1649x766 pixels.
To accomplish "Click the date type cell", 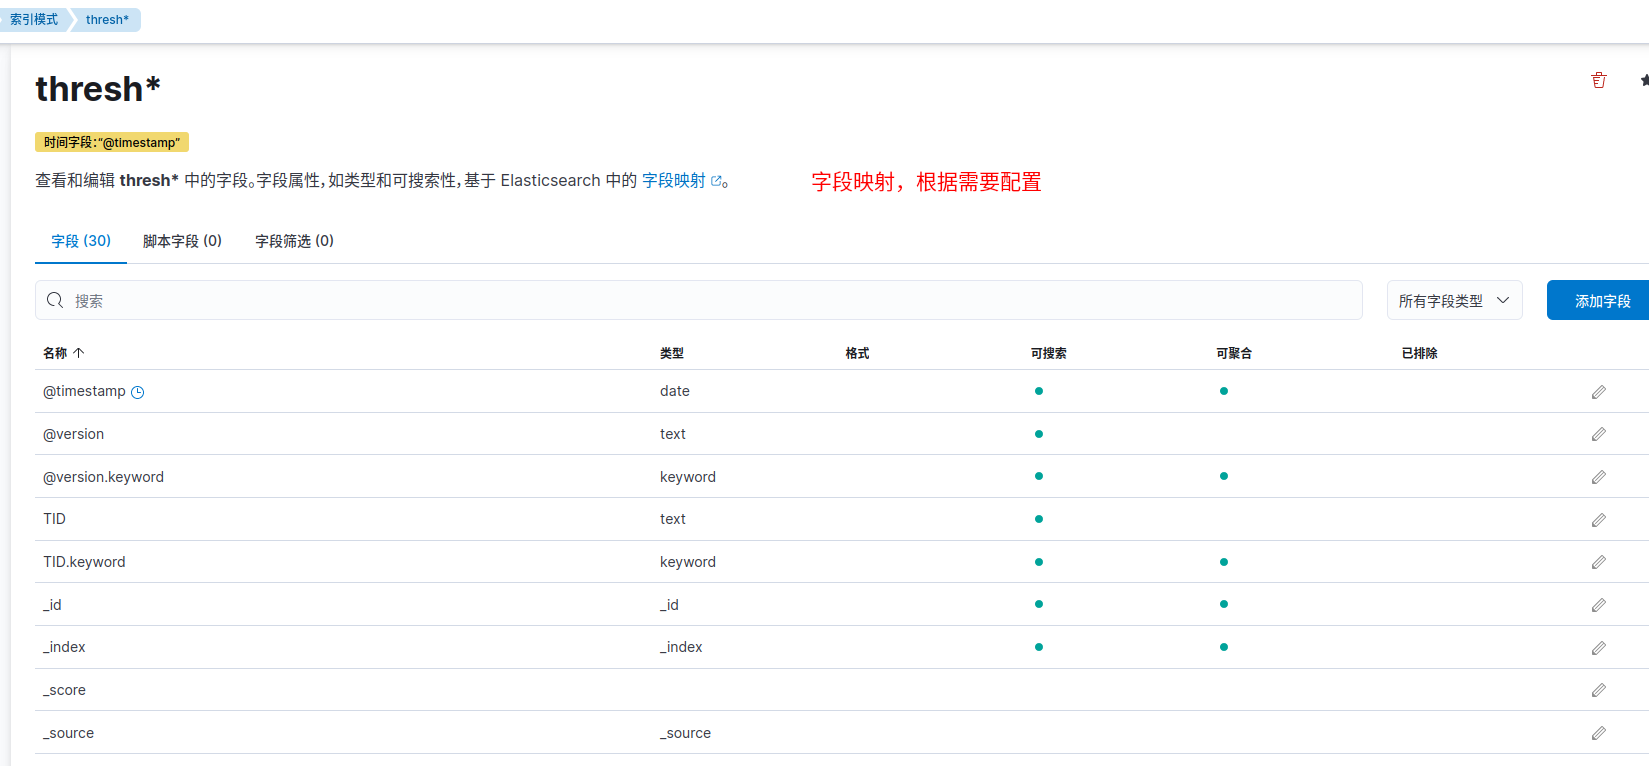I will tap(675, 391).
